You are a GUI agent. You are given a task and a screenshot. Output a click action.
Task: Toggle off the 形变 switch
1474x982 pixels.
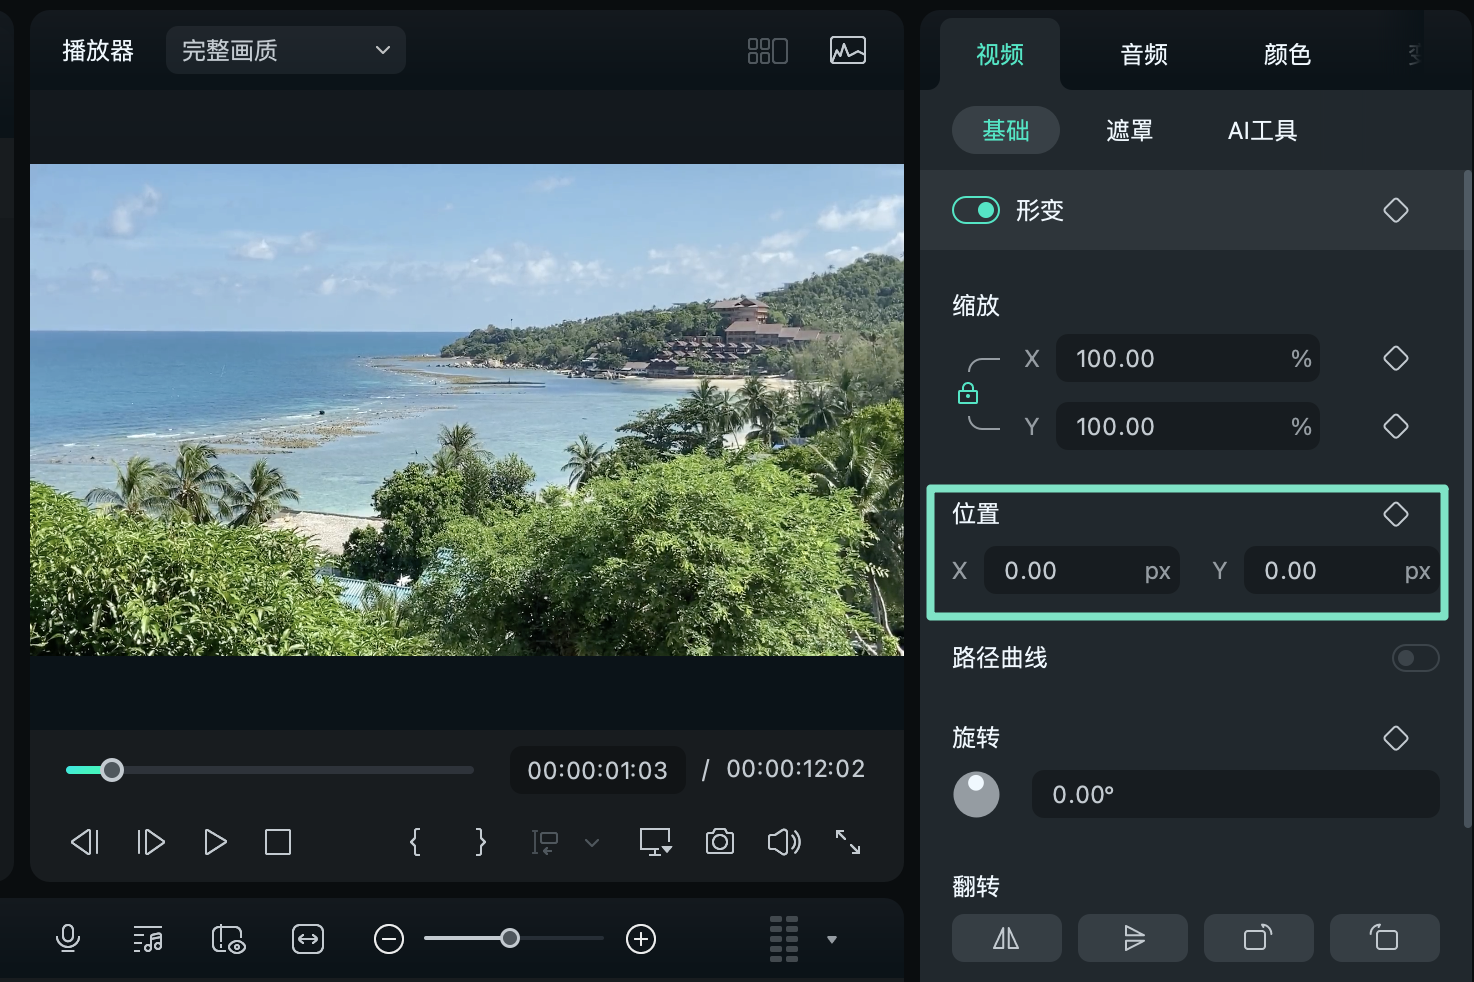[x=975, y=210]
